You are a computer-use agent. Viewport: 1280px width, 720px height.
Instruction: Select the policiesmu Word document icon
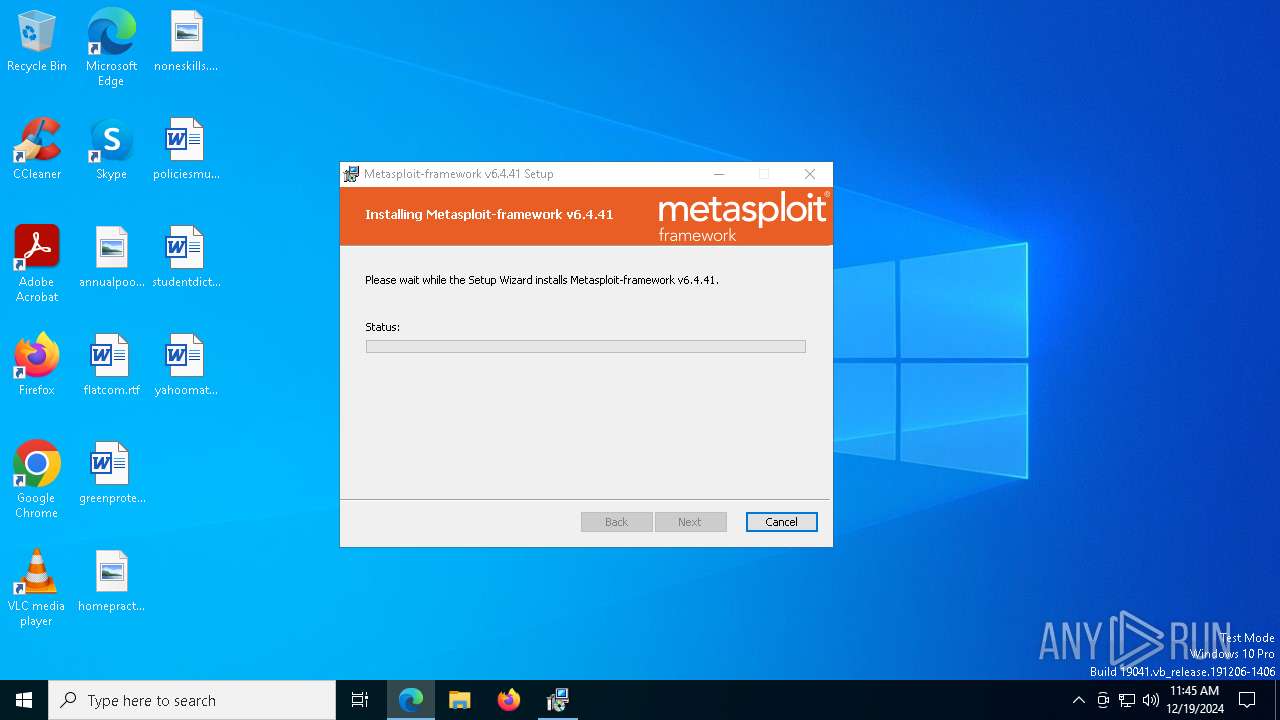point(186,150)
